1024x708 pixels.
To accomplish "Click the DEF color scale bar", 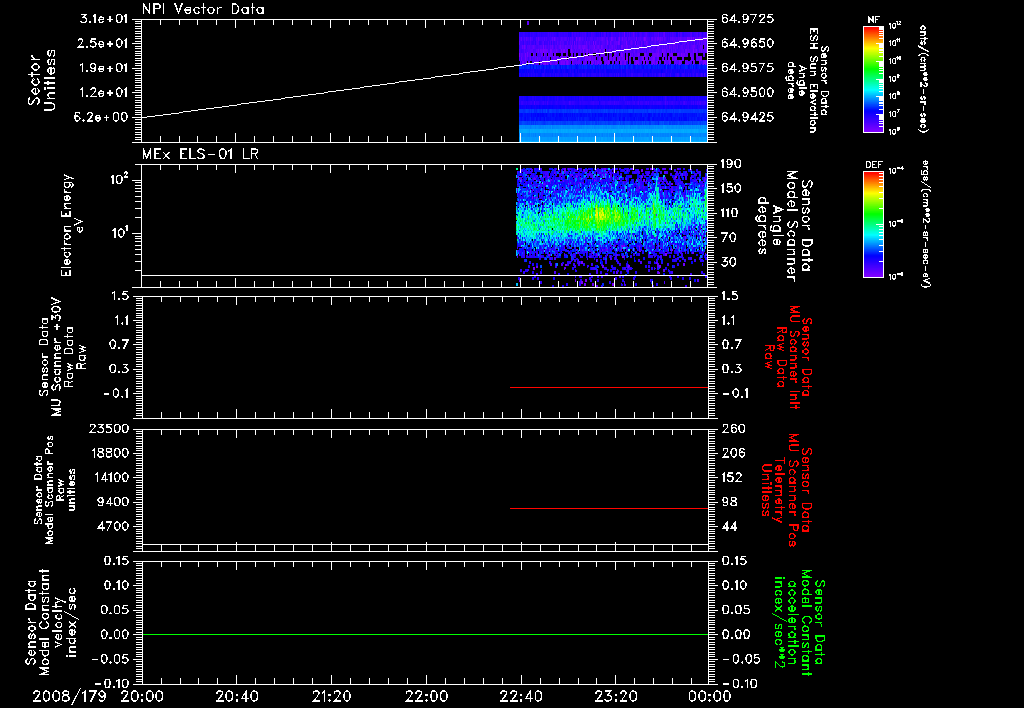I will pyautogui.click(x=874, y=223).
